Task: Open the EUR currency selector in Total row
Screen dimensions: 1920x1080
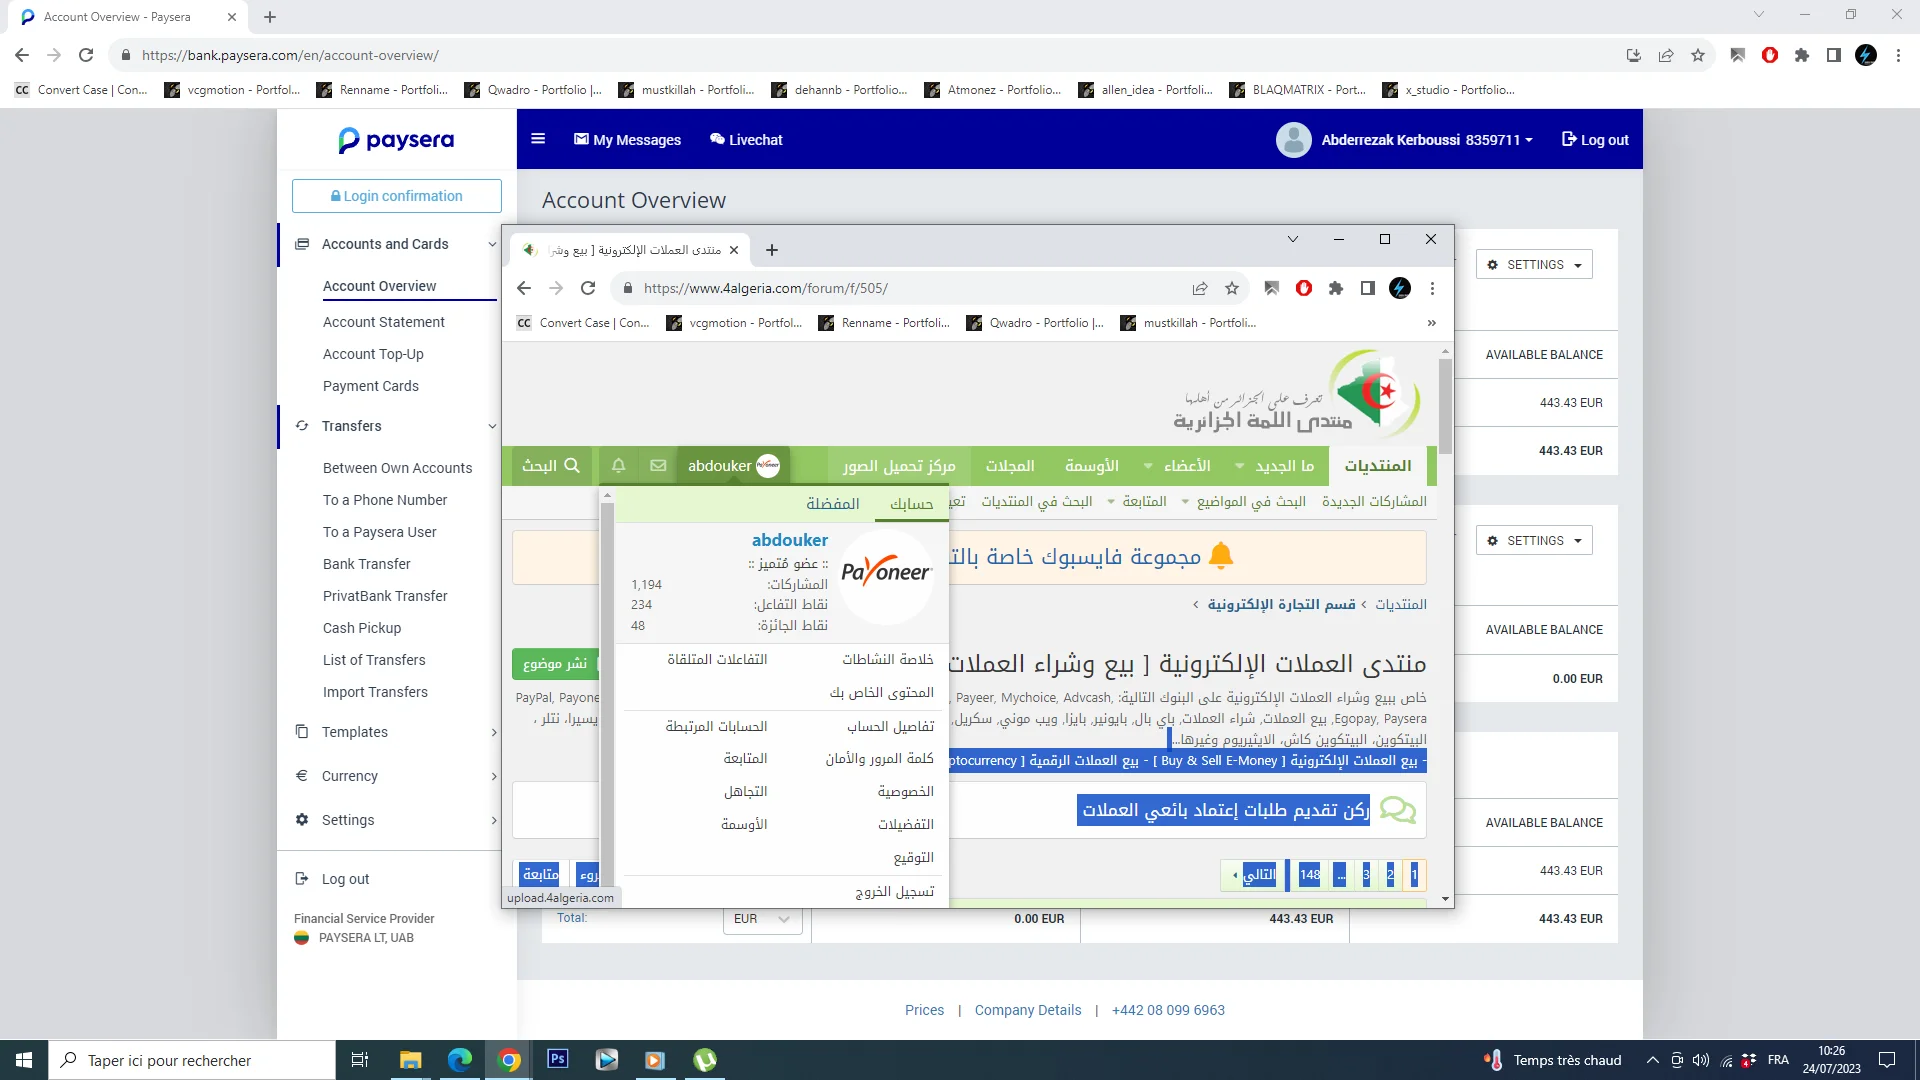Action: pos(762,919)
